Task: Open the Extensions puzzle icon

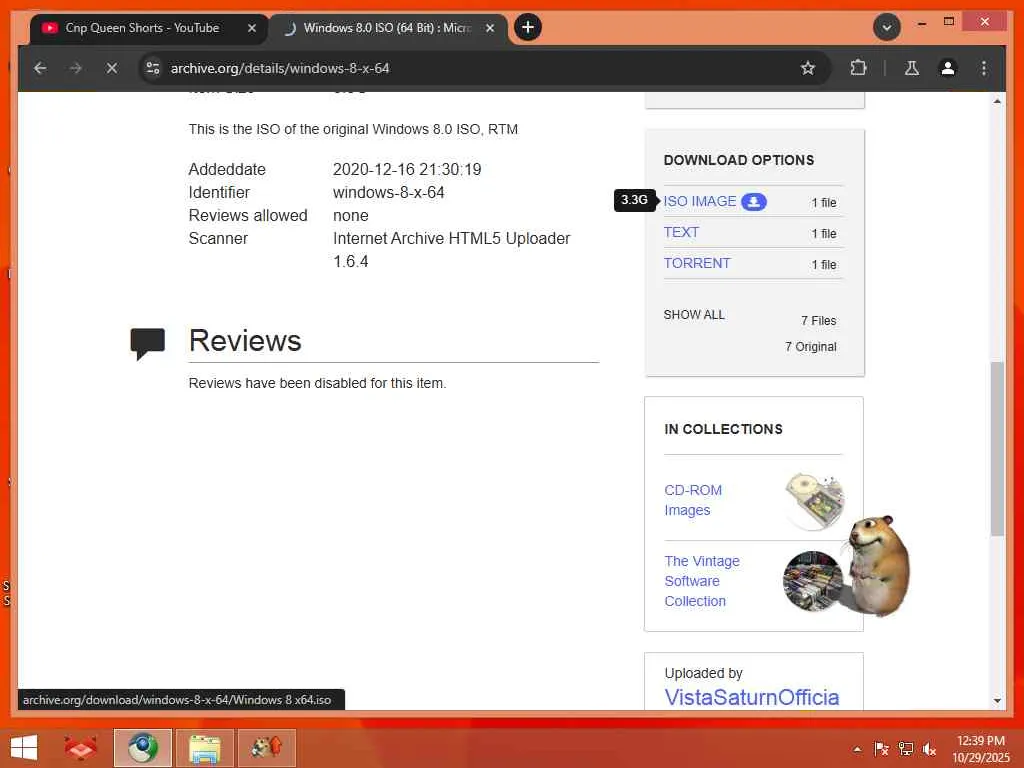Action: coord(858,68)
